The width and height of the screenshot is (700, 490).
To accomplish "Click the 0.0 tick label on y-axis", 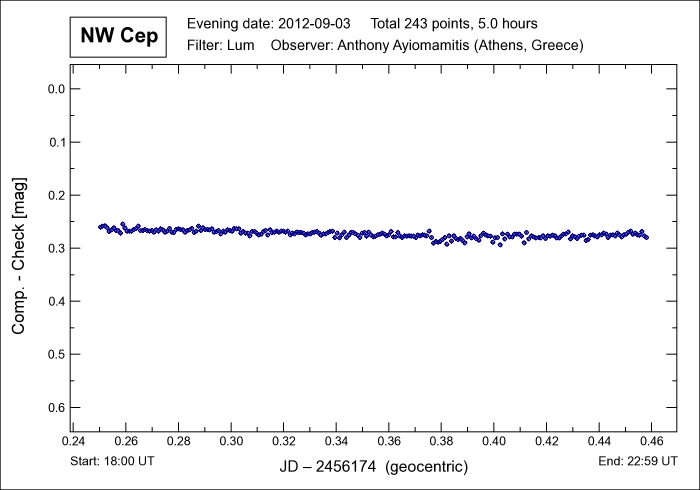I will click(57, 89).
